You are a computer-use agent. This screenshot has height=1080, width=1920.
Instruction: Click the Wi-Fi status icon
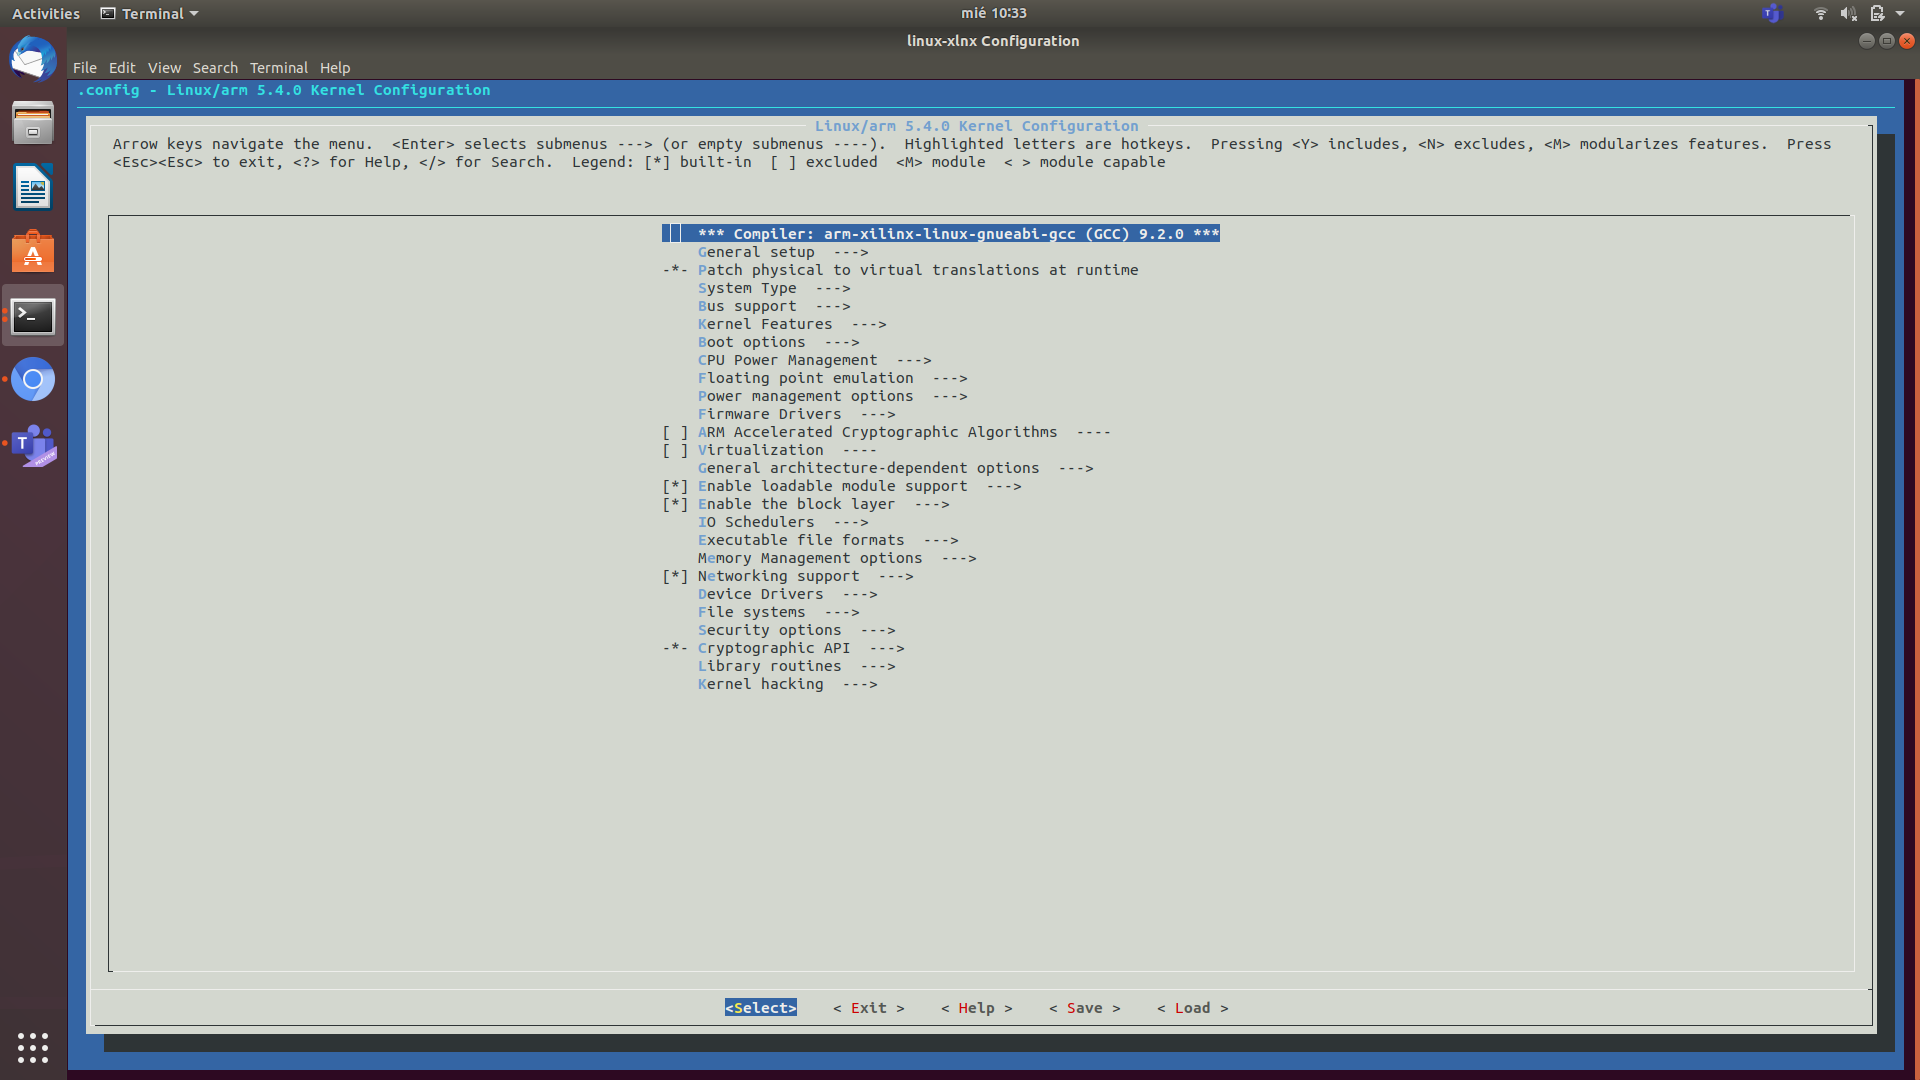pos(1821,13)
